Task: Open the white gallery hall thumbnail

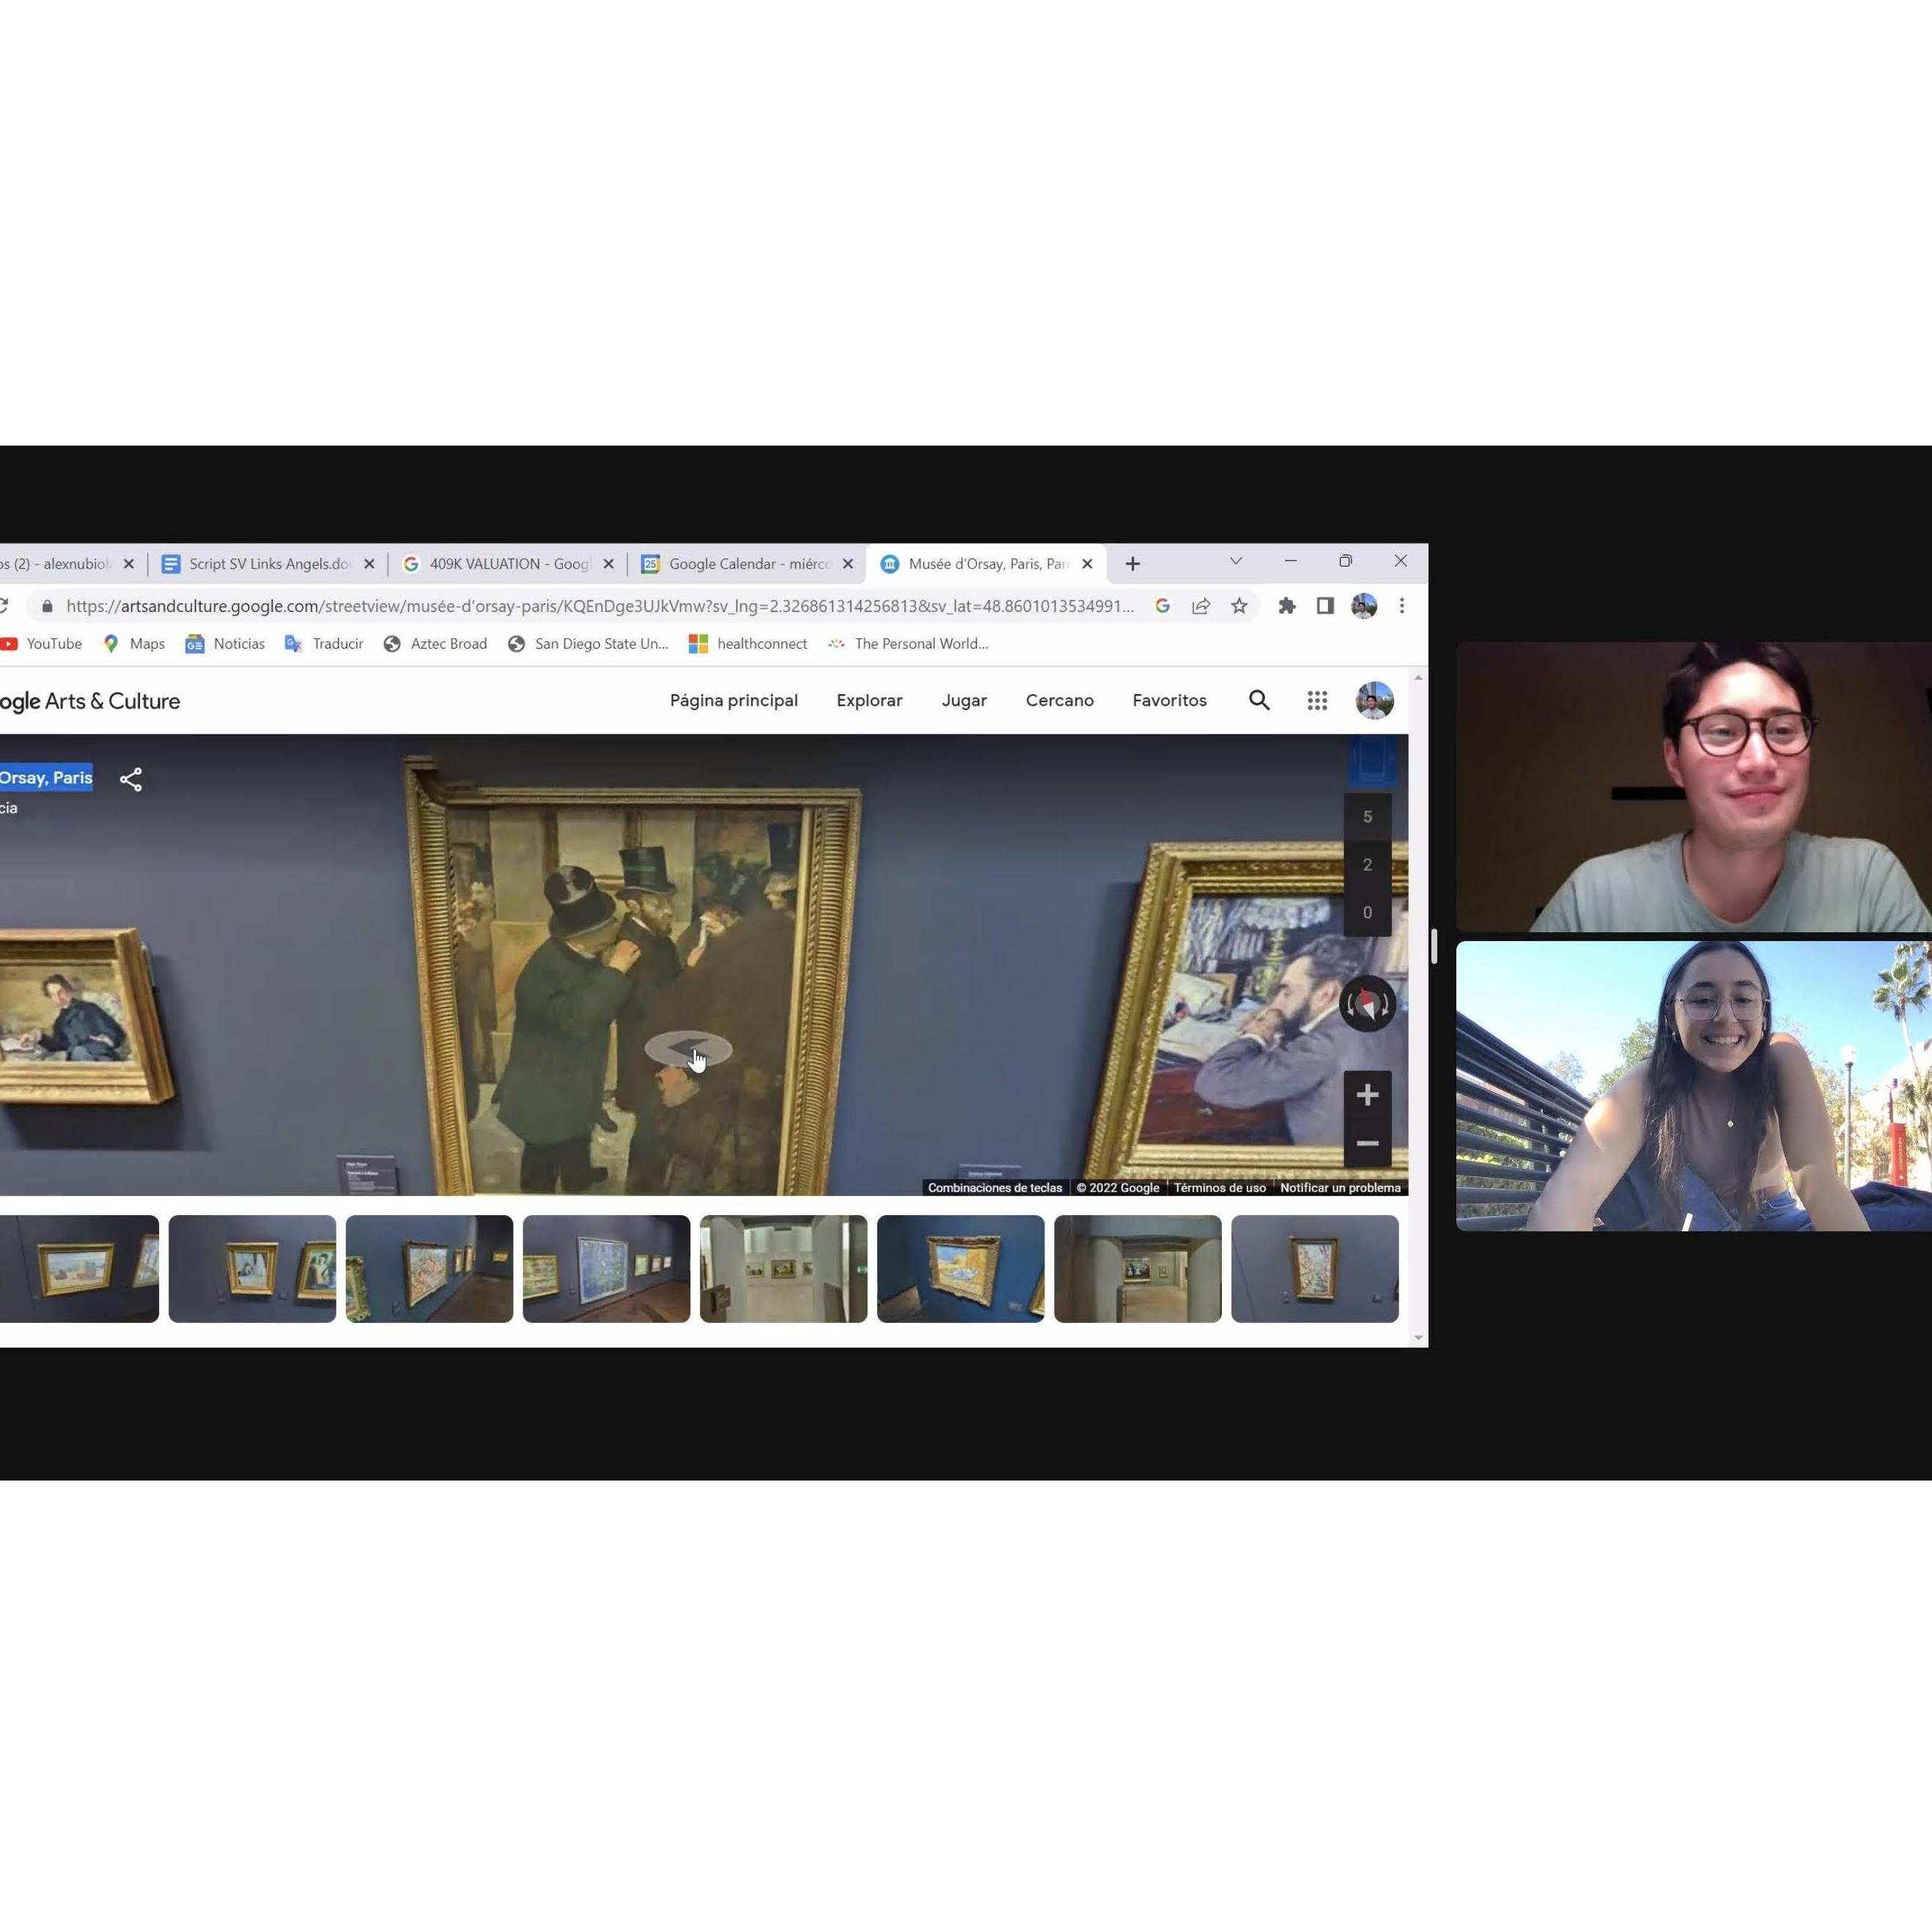Action: (783, 1269)
